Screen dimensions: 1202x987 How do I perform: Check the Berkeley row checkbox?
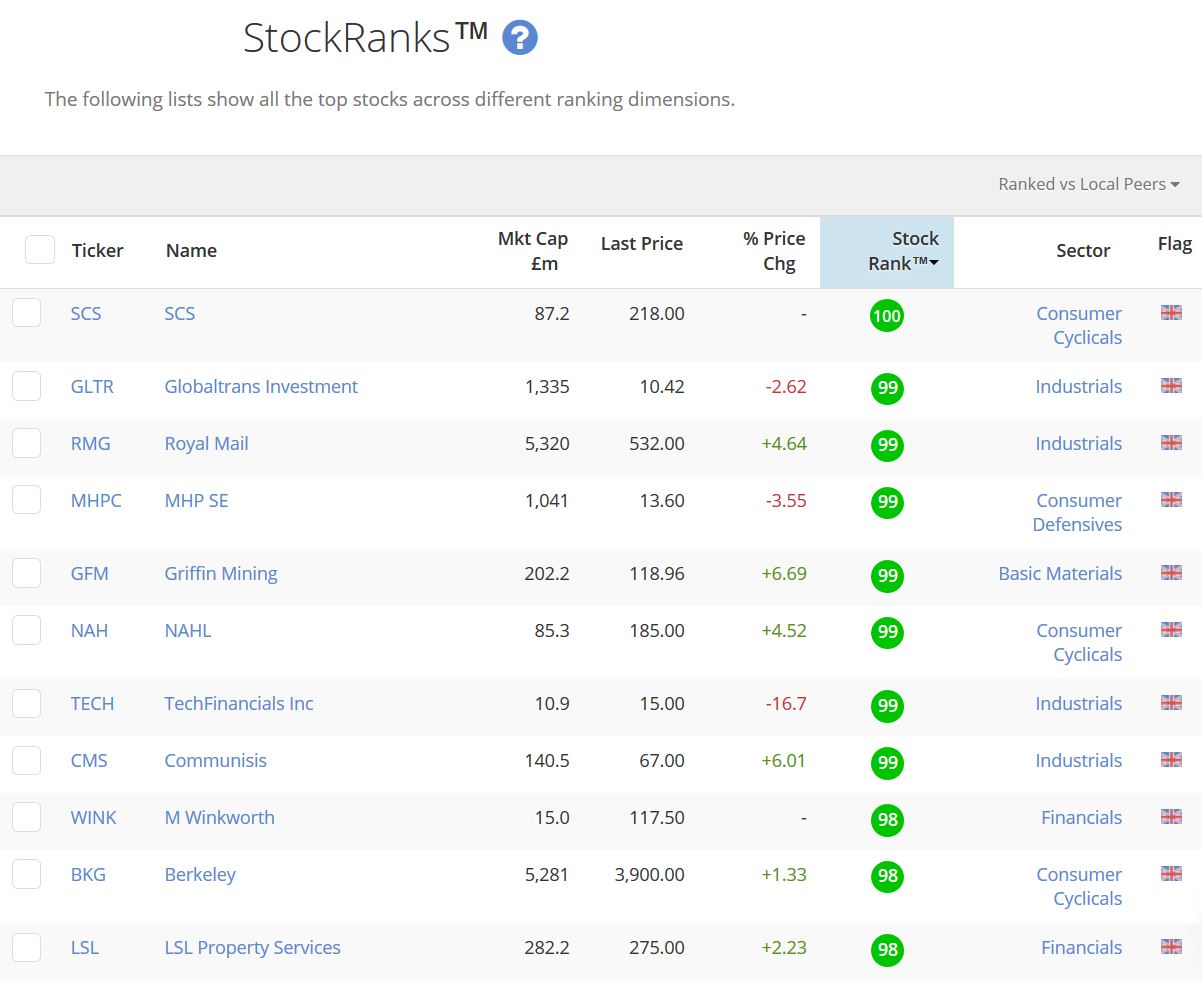coord(27,873)
